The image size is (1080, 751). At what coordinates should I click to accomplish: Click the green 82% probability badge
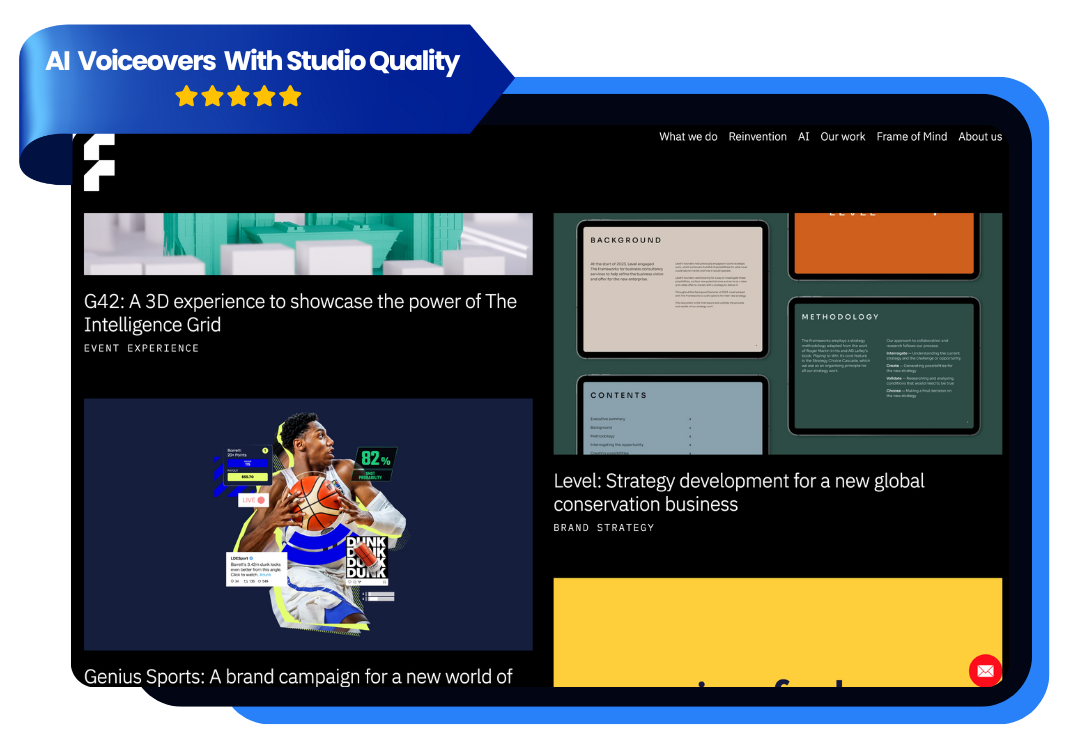point(376,461)
